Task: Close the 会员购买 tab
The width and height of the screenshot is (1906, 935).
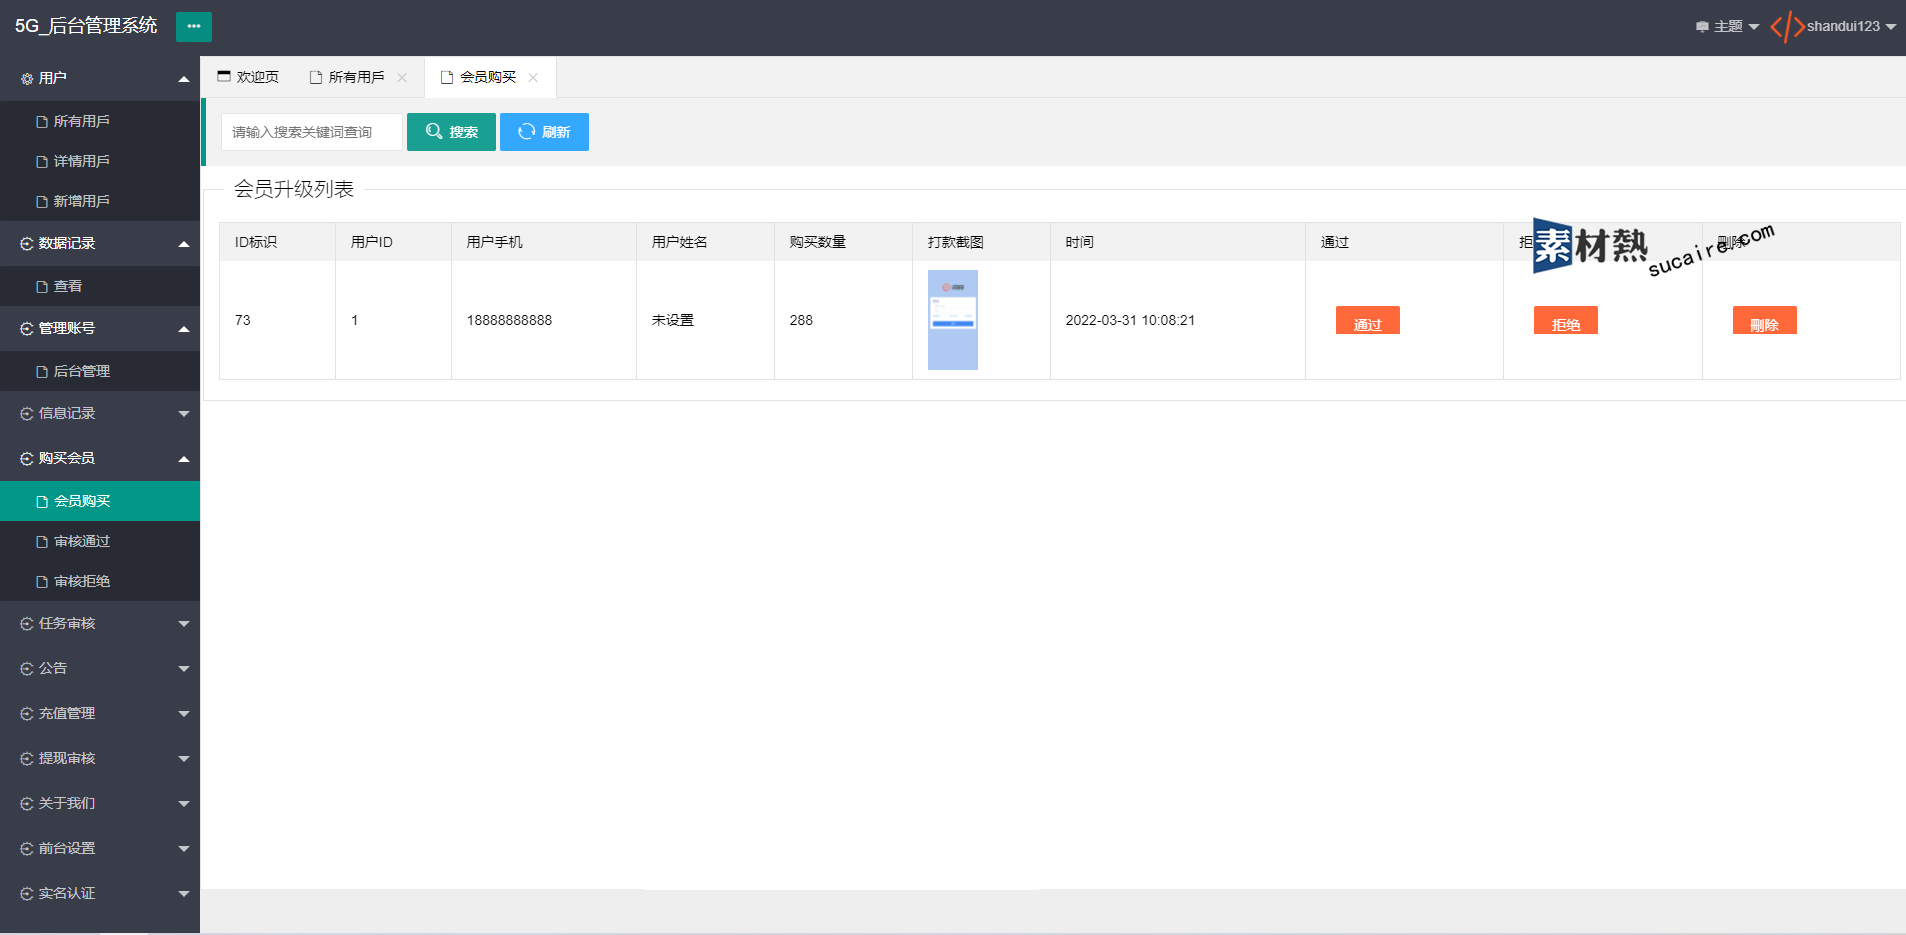Action: pos(533,78)
